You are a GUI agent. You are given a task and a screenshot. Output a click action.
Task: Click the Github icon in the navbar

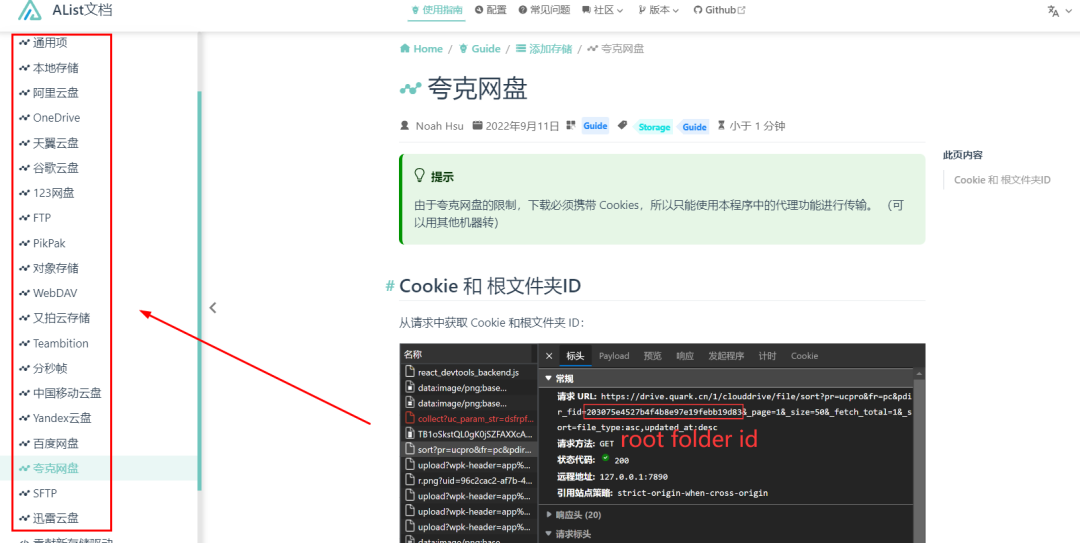(698, 10)
